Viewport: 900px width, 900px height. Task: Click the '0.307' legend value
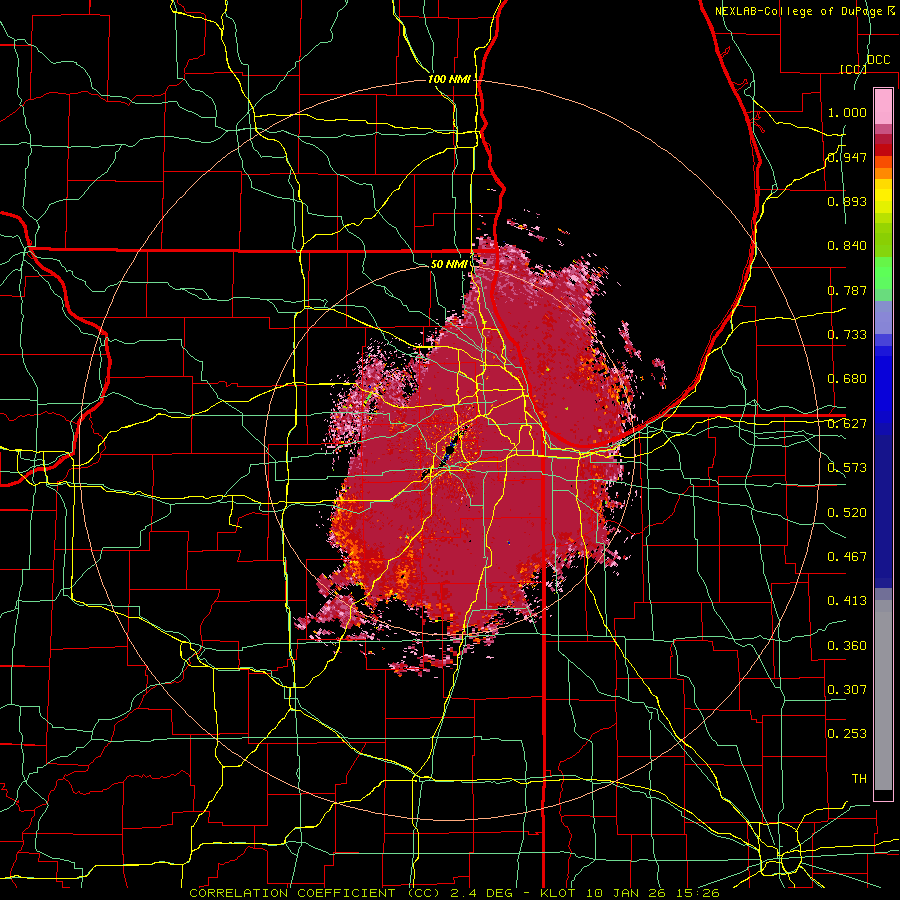tap(847, 689)
